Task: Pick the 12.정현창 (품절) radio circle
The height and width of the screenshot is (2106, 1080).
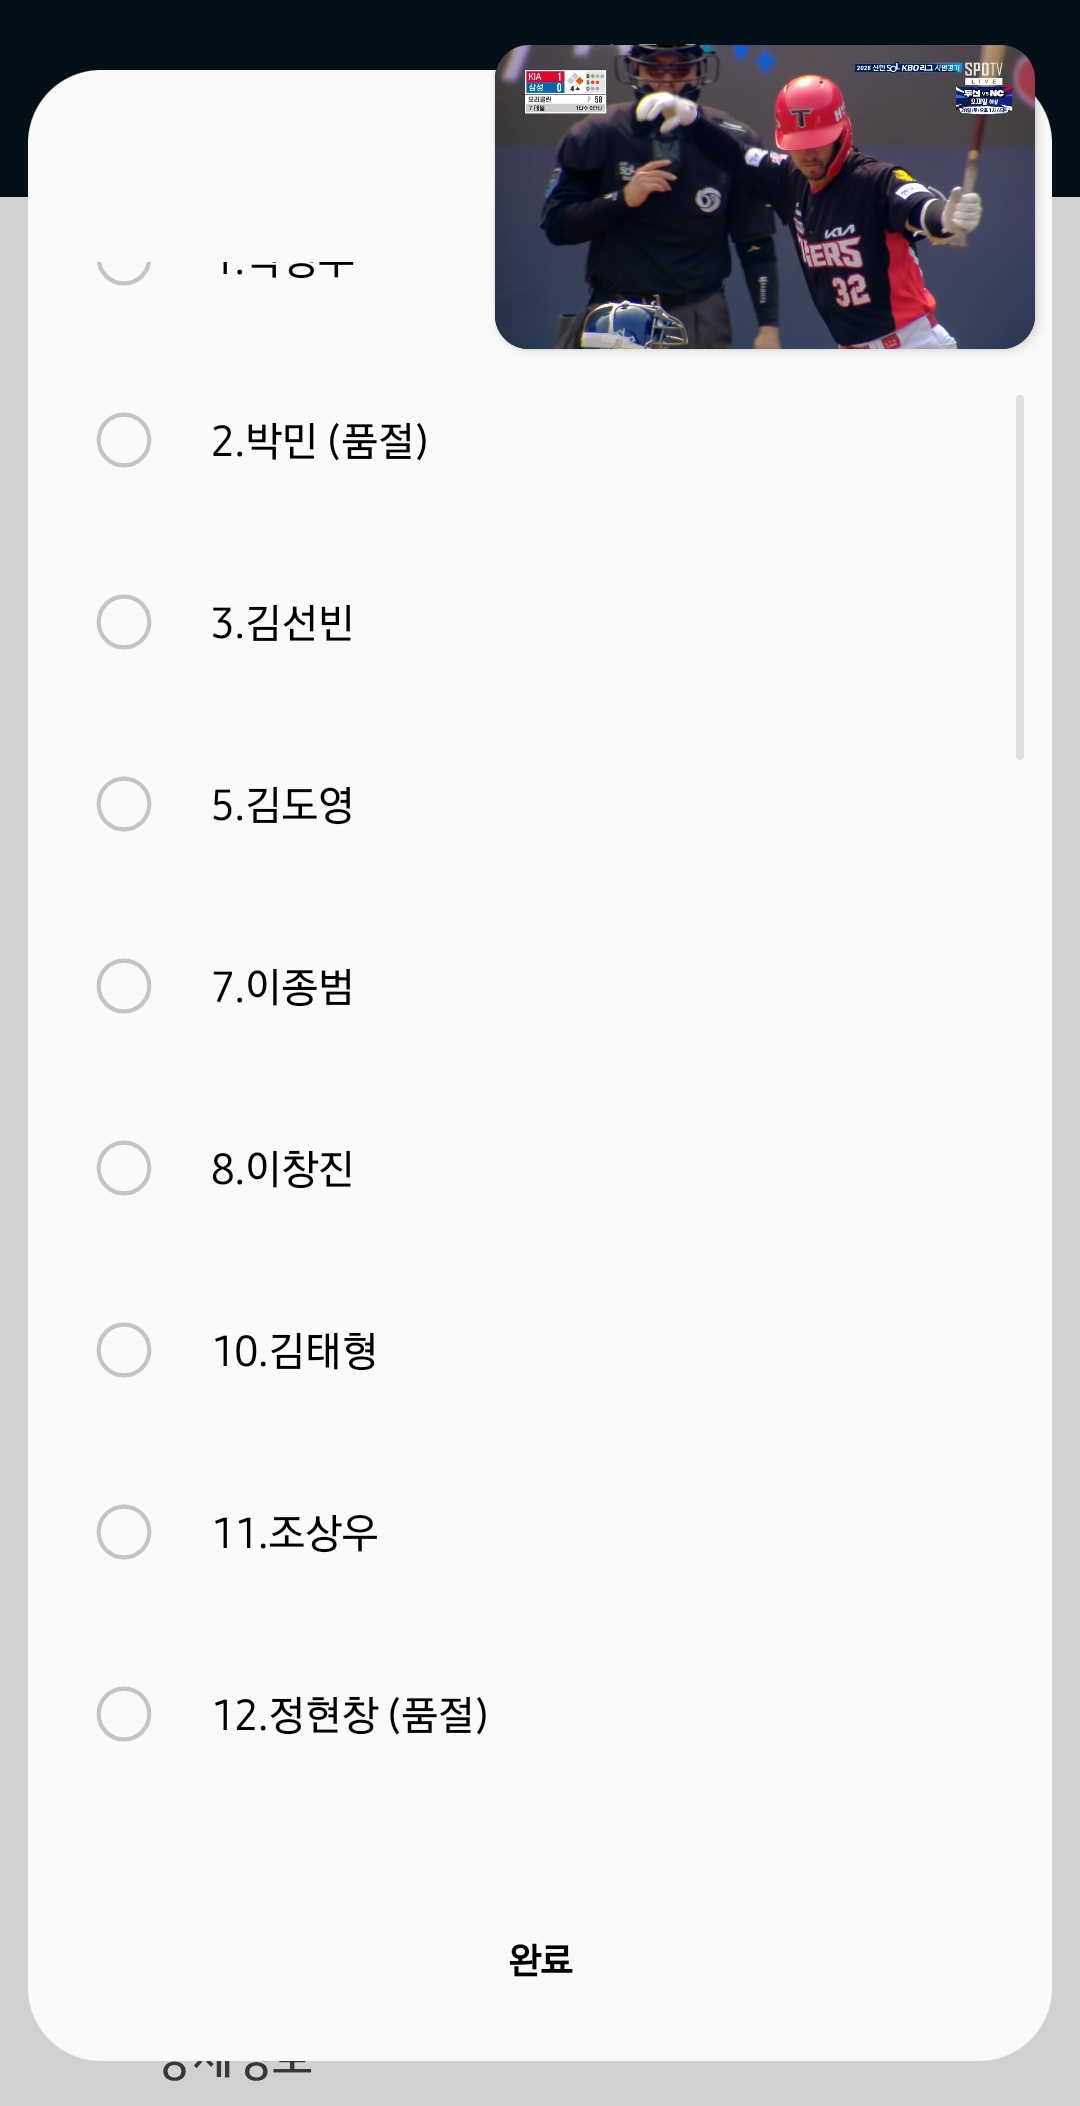Action: (x=124, y=1714)
